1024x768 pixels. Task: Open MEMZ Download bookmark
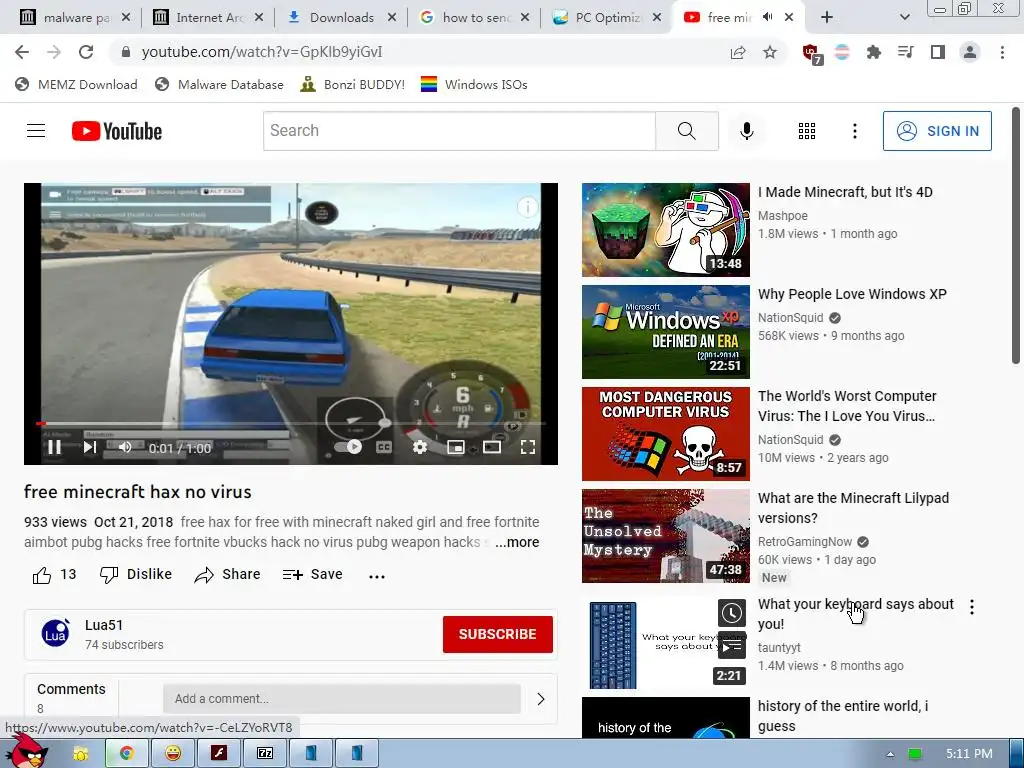click(x=76, y=84)
